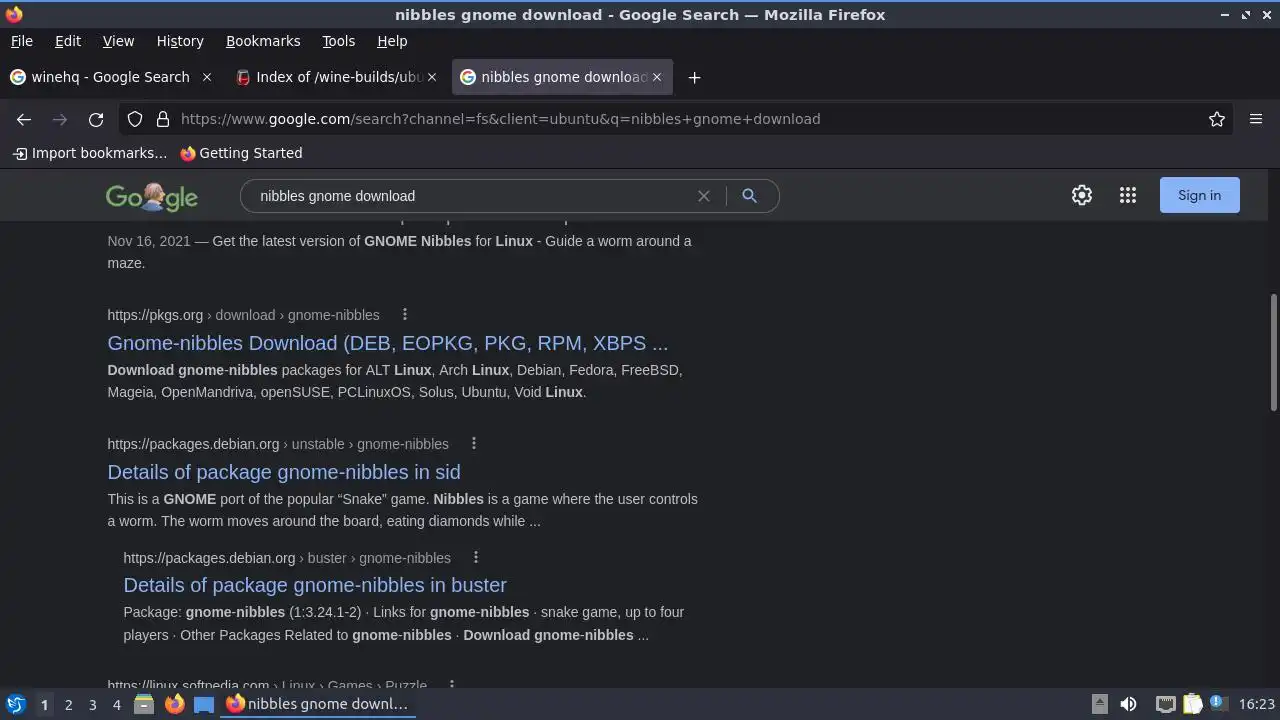Close the nibbles gnome download tab

[x=657, y=77]
